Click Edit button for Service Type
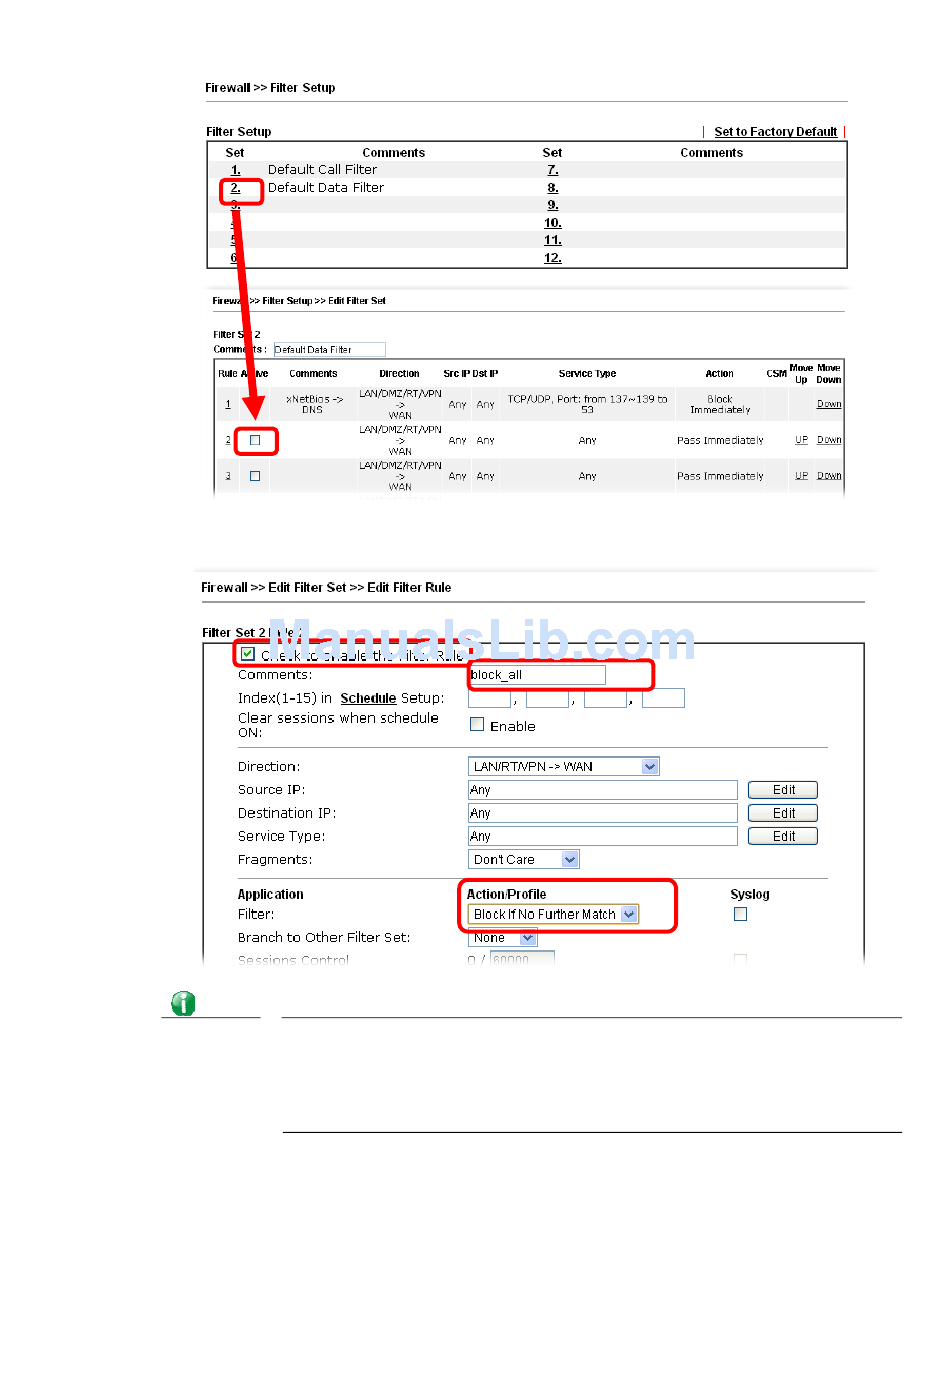 pyautogui.click(x=783, y=836)
